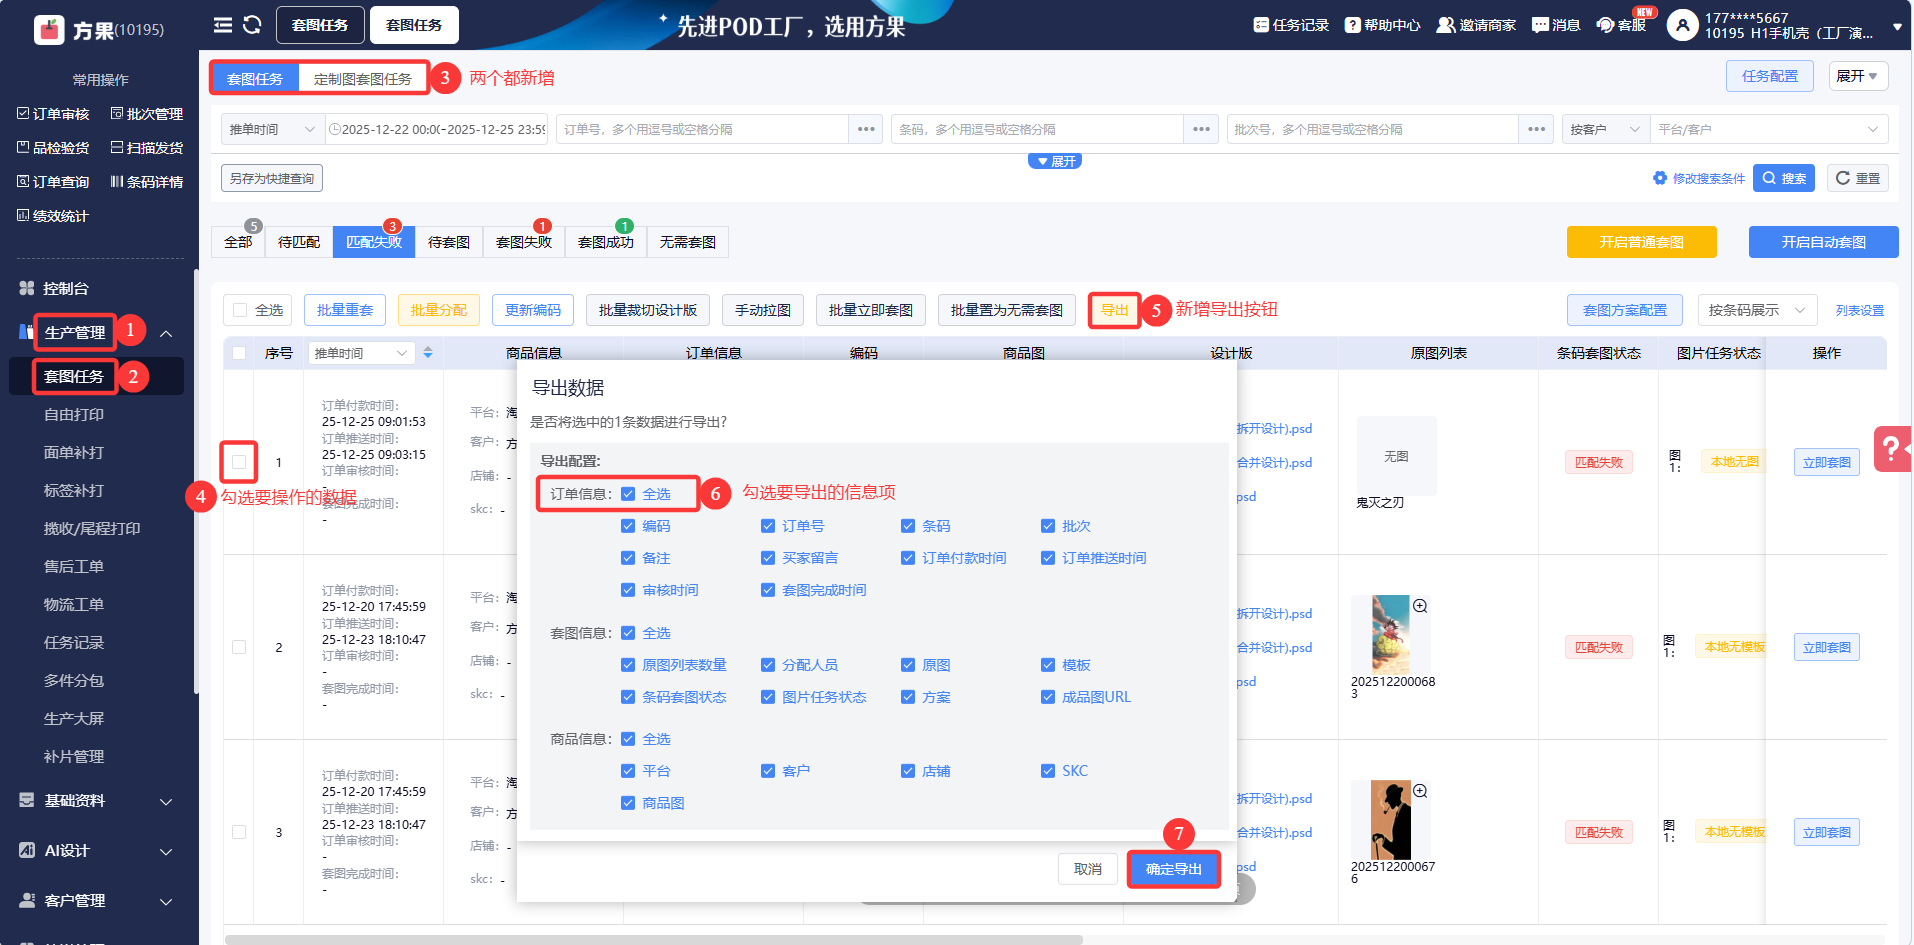
Task: Click the 订单号 search input field
Action: (703, 129)
